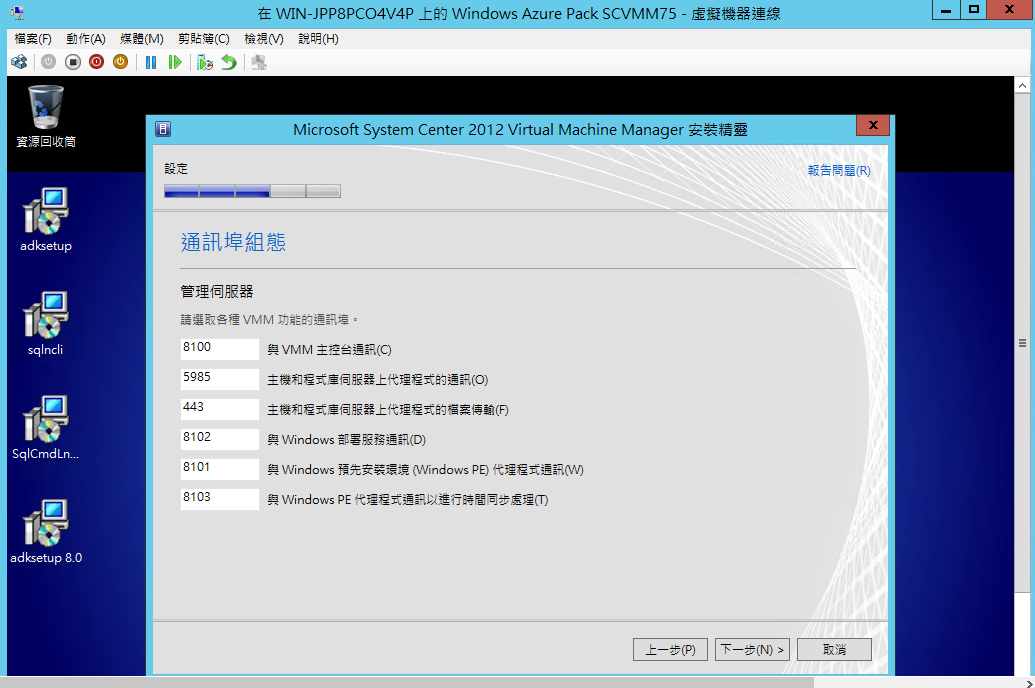
Task: Turn off the VM with the black stop icon
Action: pos(73,62)
